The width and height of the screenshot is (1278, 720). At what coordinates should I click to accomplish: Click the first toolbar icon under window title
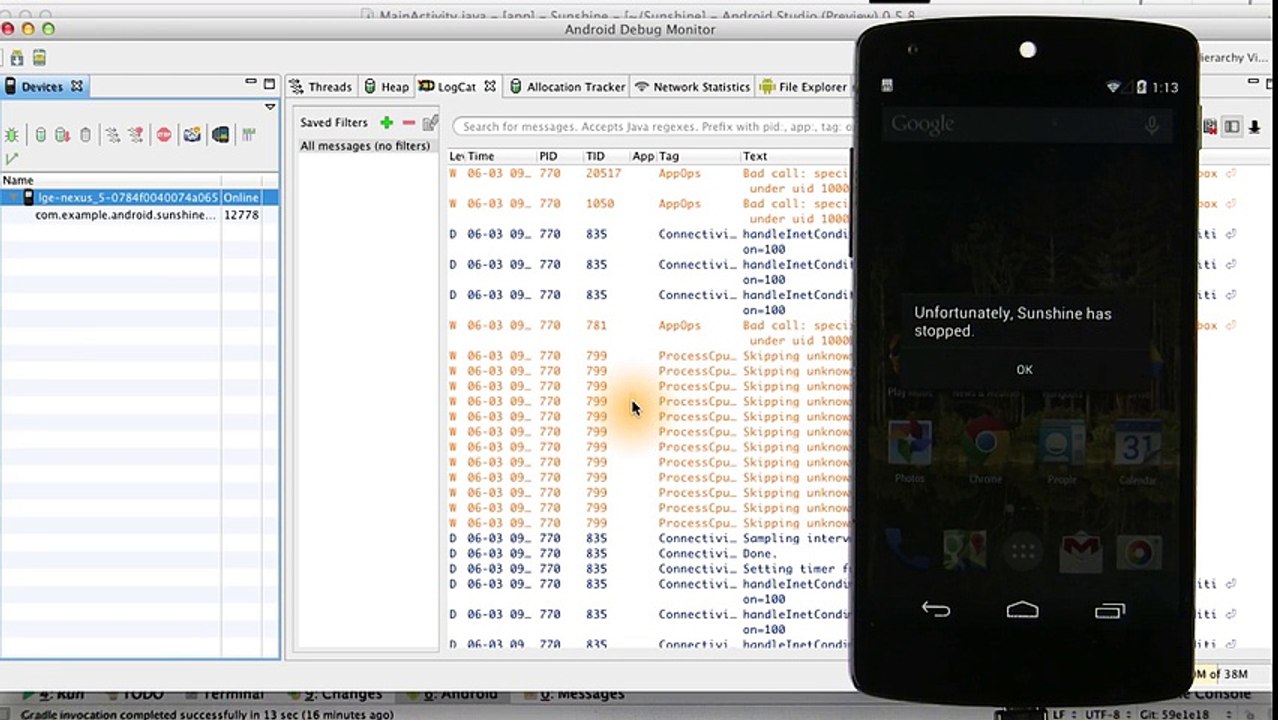17,58
